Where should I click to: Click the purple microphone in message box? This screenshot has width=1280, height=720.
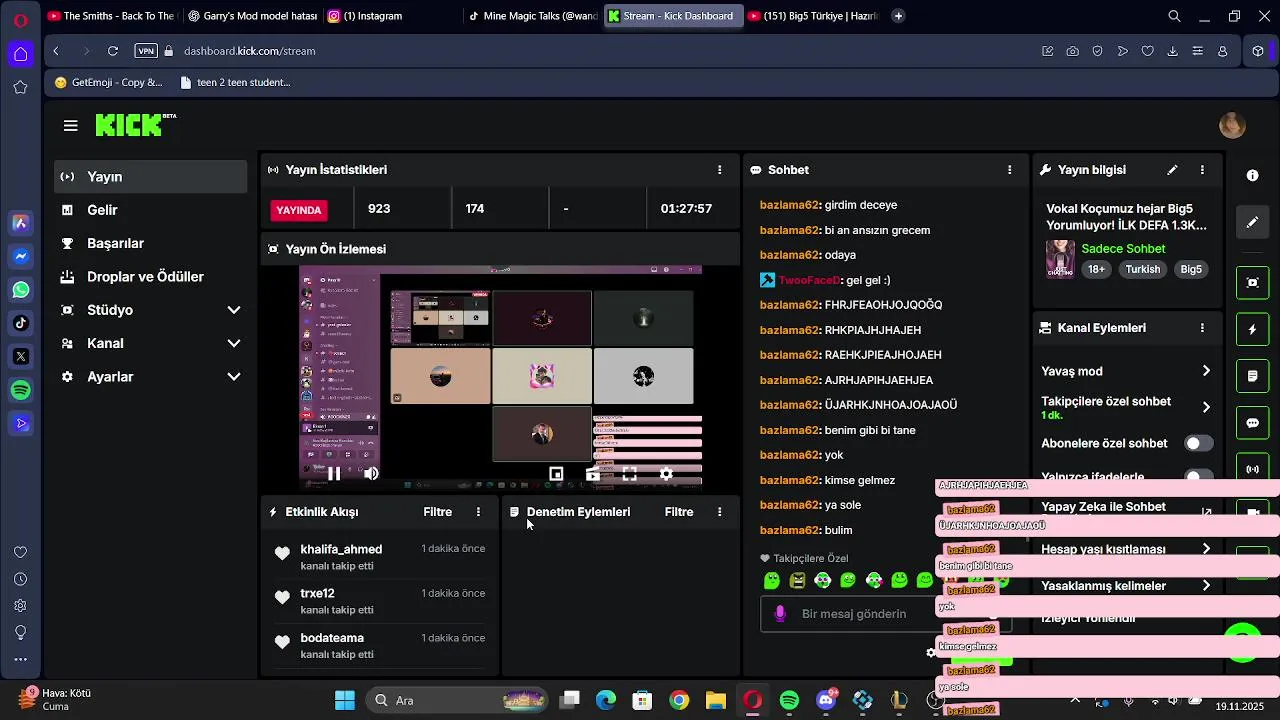tap(780, 614)
